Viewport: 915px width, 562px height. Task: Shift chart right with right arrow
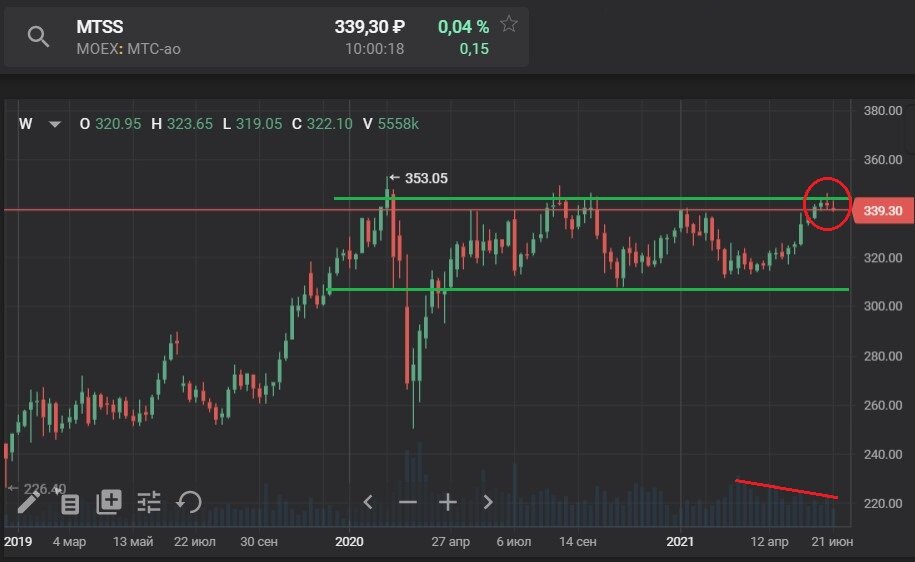pos(488,502)
